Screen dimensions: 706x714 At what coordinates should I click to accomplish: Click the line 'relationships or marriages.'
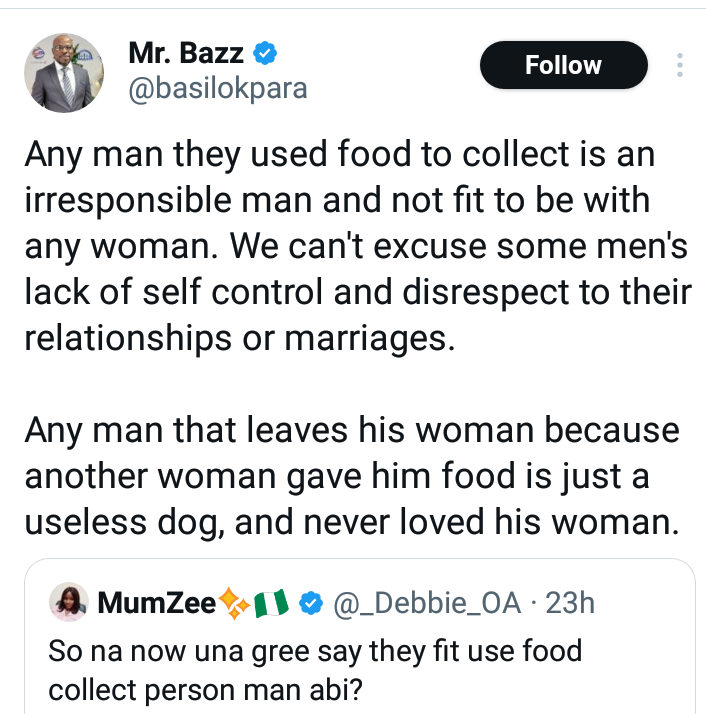point(240,339)
